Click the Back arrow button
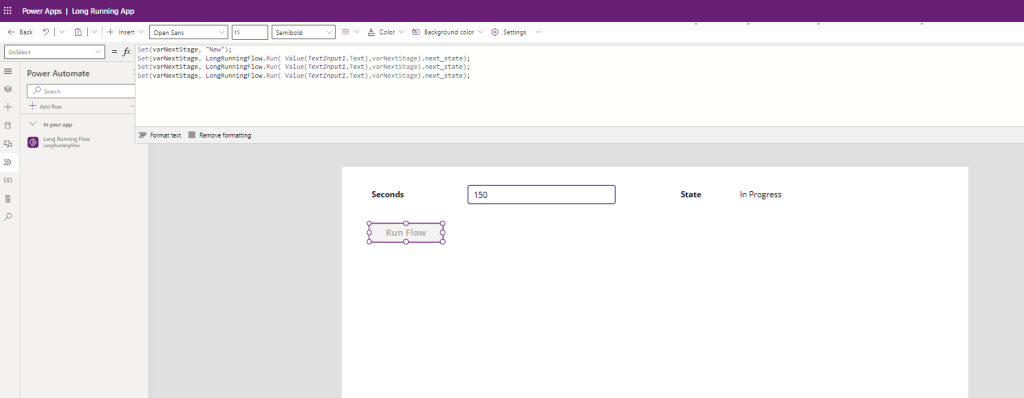The image size is (1024, 398). pyautogui.click(x=20, y=32)
